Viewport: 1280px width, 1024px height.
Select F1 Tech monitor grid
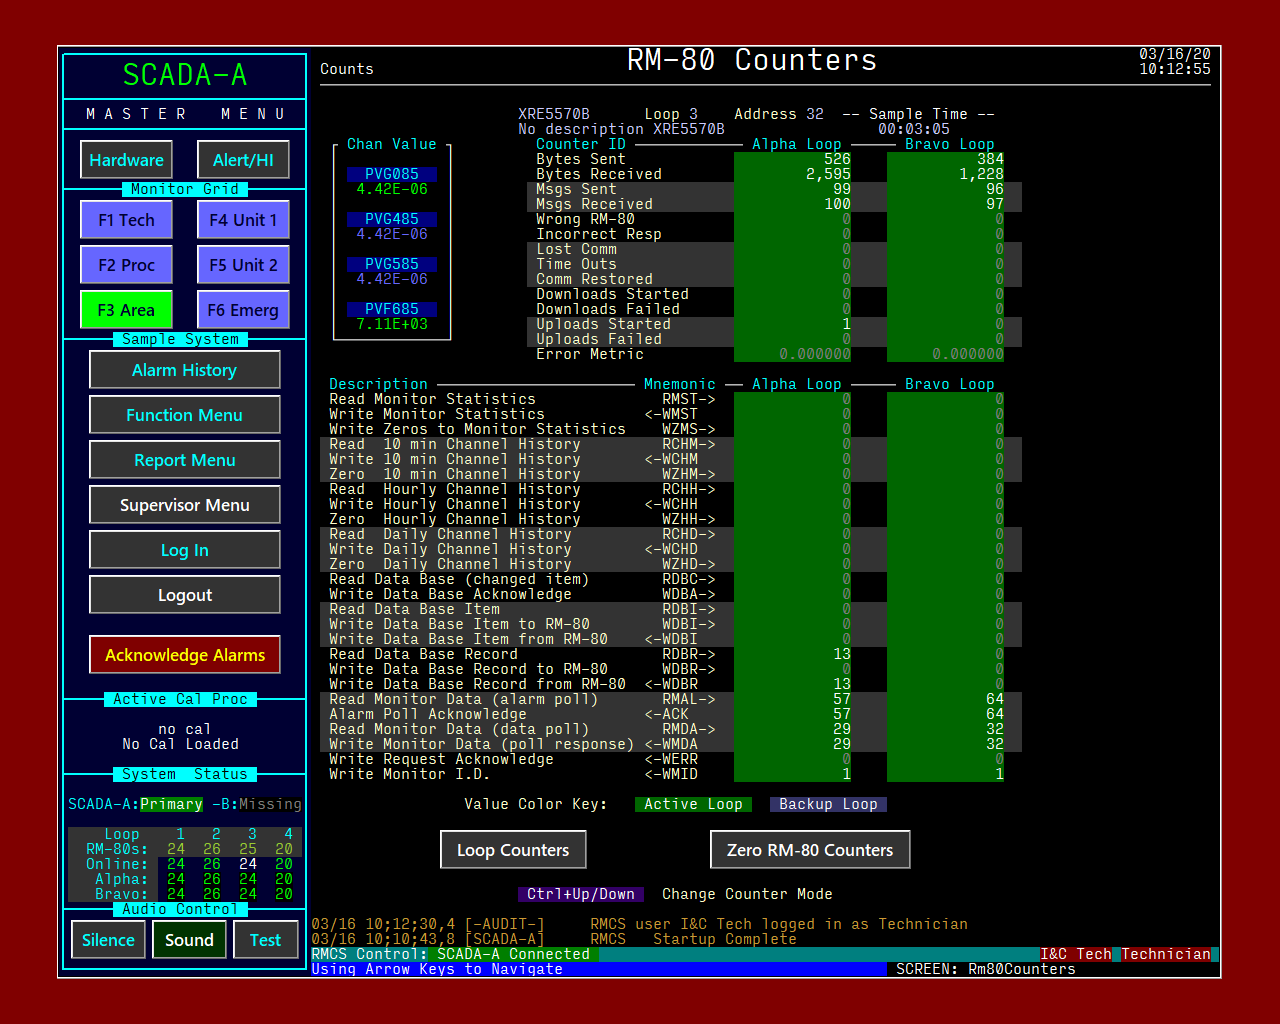(x=126, y=220)
